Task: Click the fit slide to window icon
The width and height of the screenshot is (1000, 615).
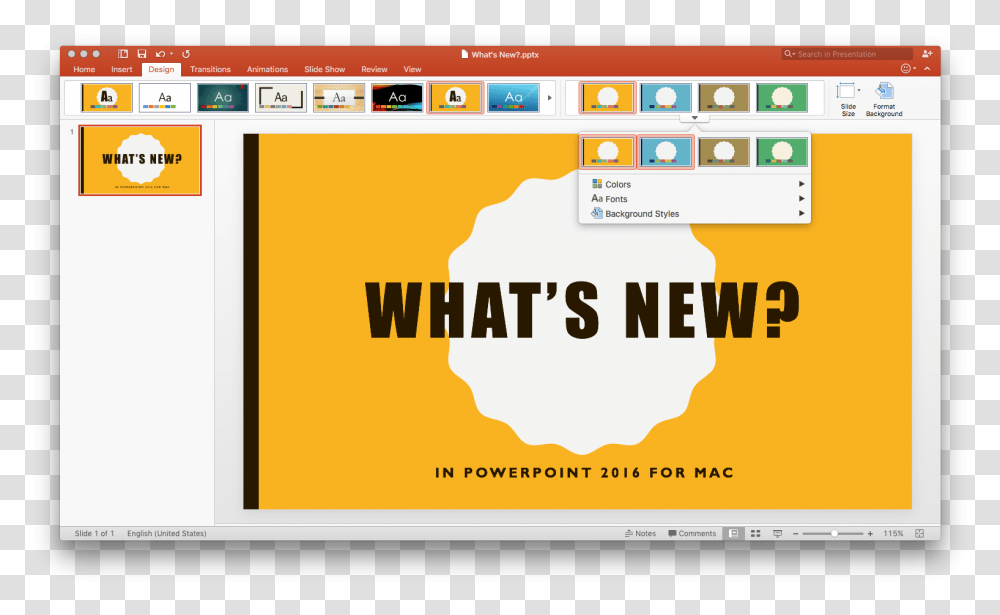Action: (x=920, y=533)
